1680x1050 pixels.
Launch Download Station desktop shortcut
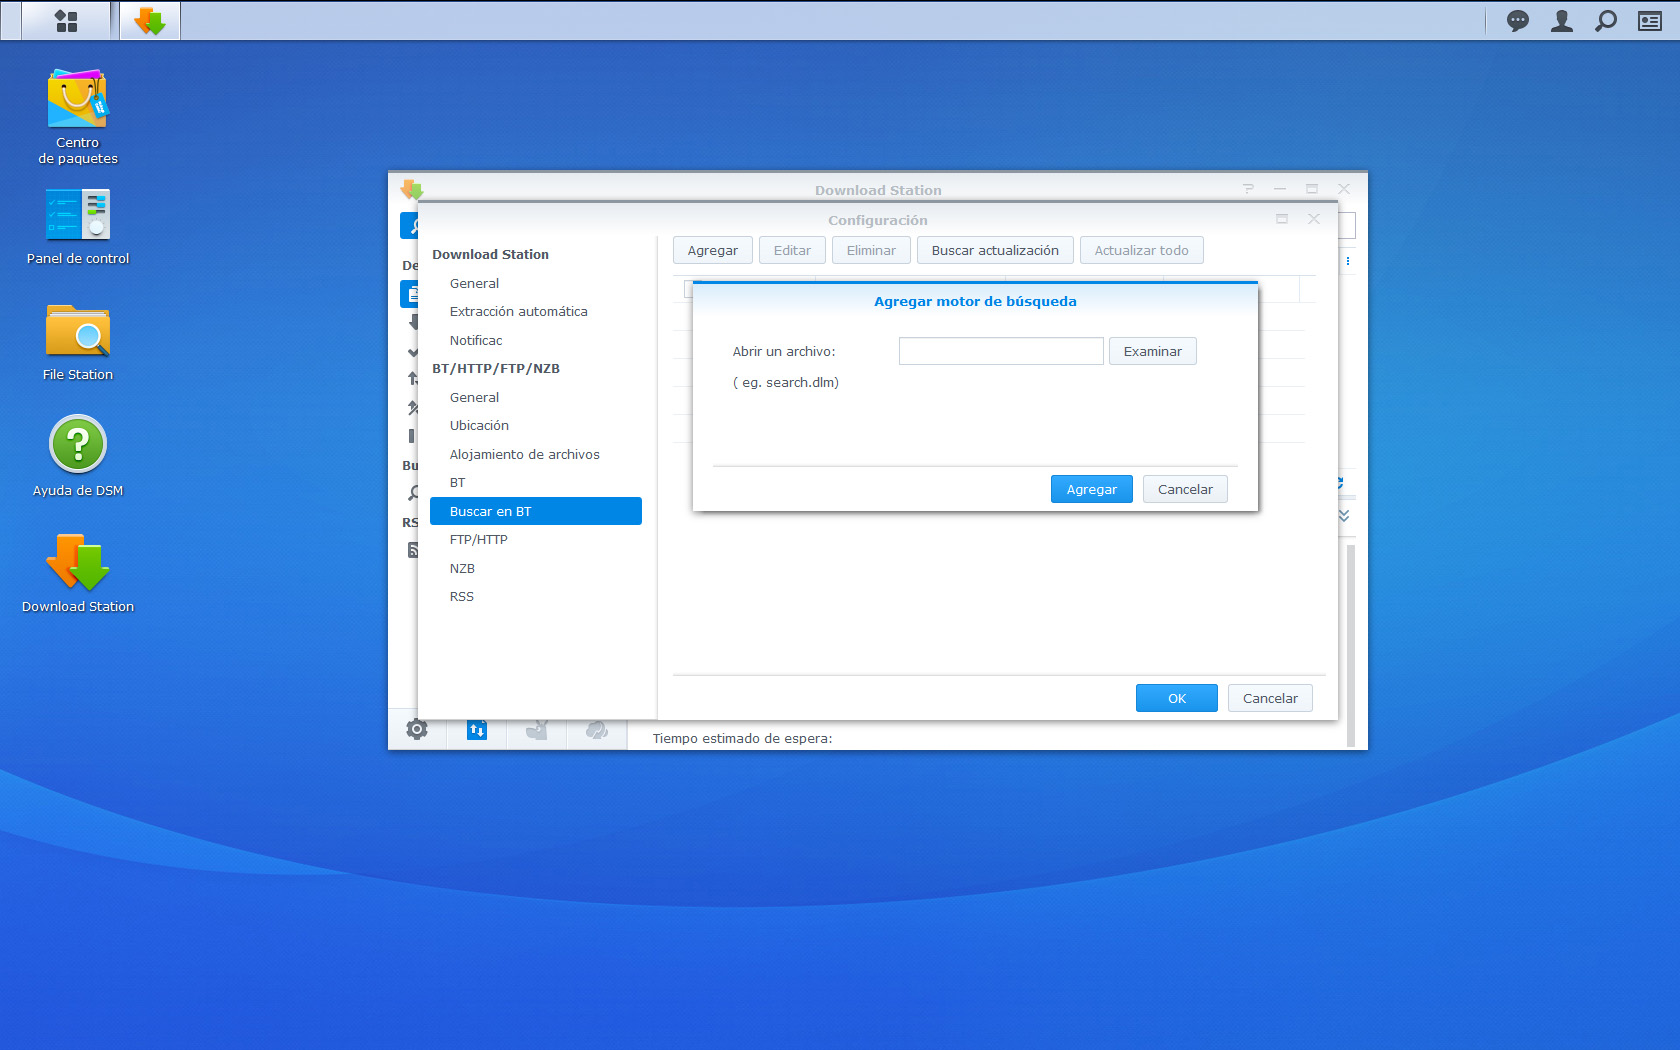click(x=78, y=573)
